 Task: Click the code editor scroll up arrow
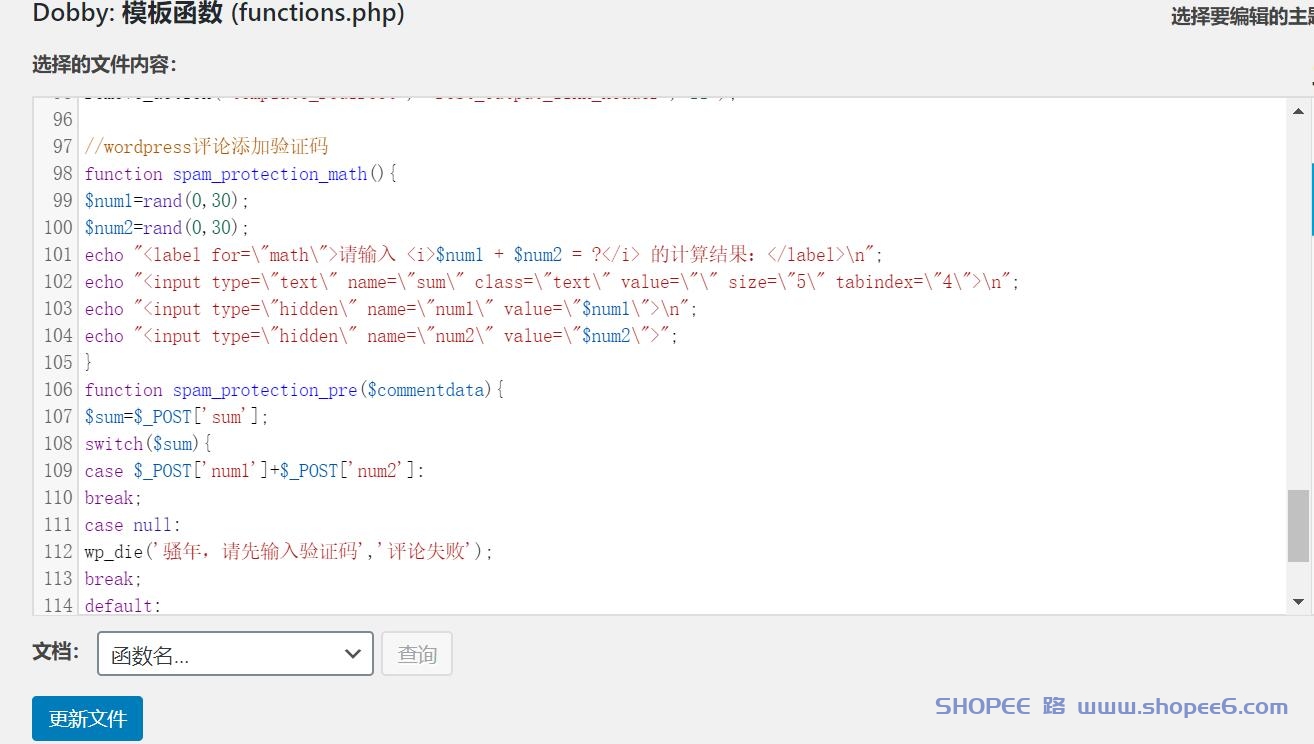pos(1299,111)
